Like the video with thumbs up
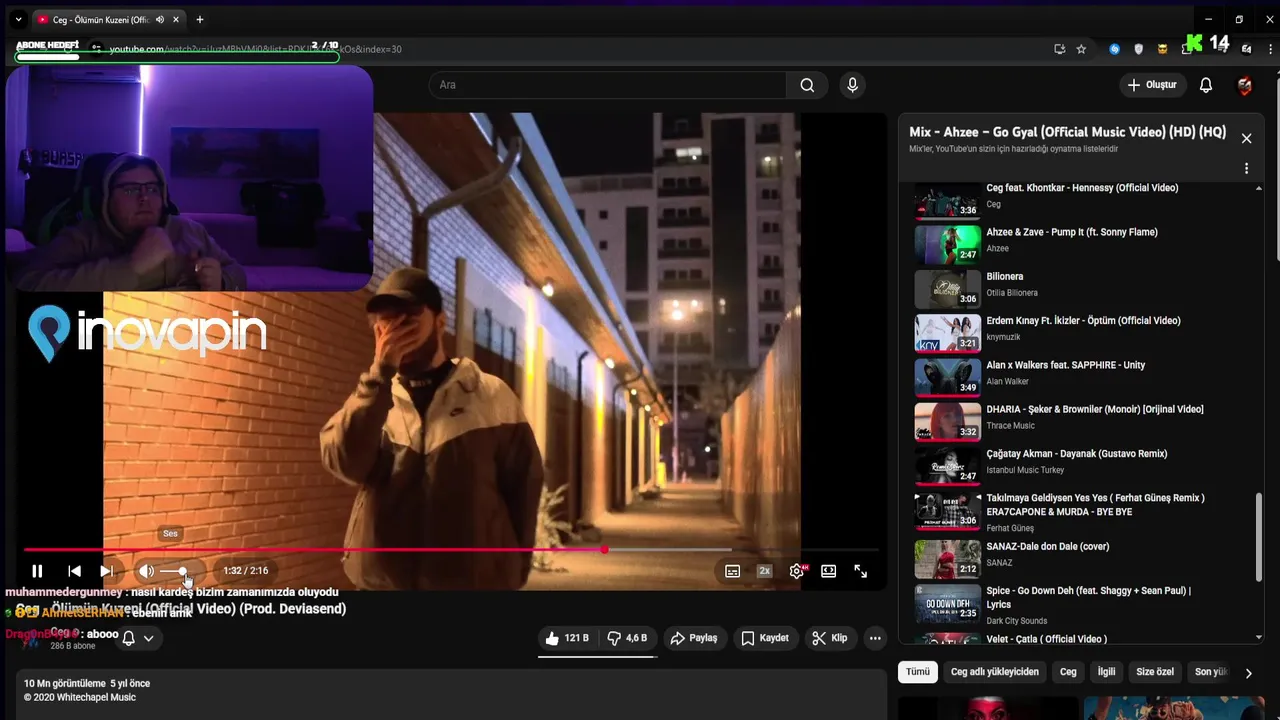Viewport: 1280px width, 720px height. [x=567, y=638]
